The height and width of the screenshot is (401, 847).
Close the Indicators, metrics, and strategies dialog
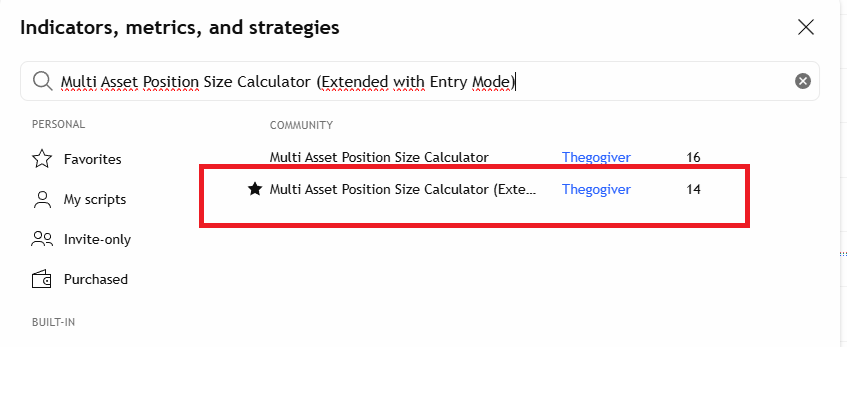[806, 28]
